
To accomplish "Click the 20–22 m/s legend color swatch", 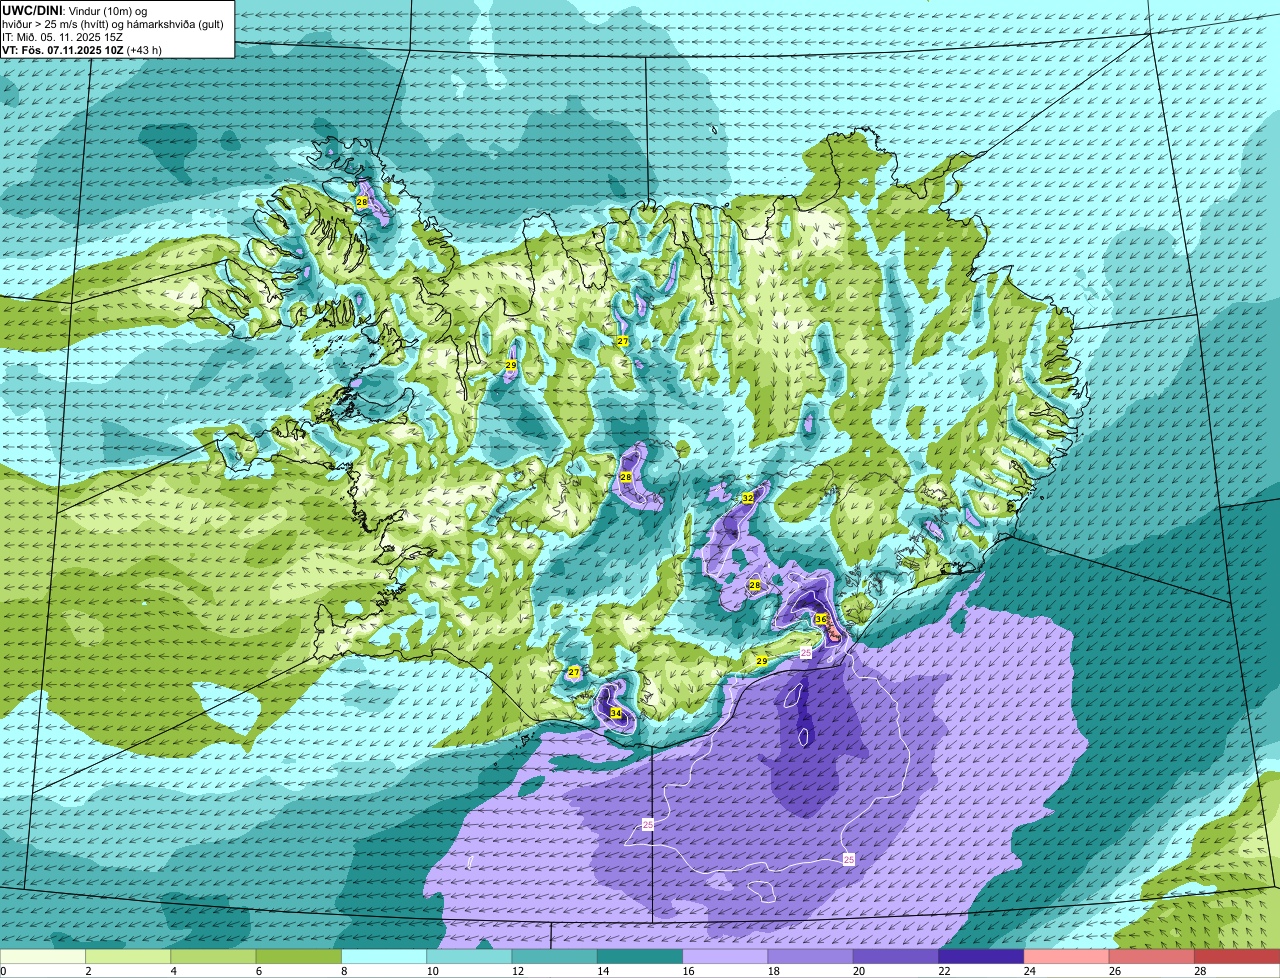I will click(896, 956).
